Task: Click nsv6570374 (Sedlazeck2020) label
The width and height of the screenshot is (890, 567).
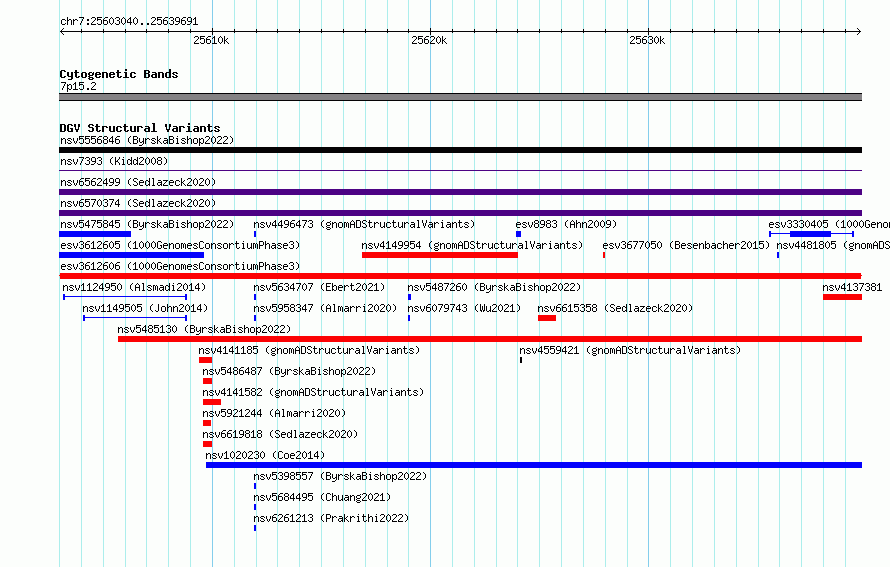Action: (138, 203)
